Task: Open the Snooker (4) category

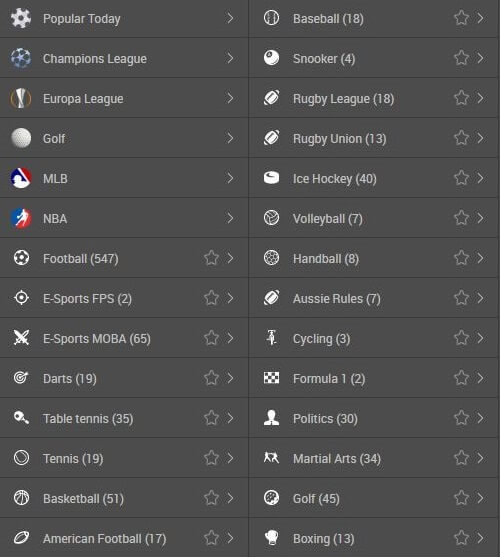Action: (374, 58)
